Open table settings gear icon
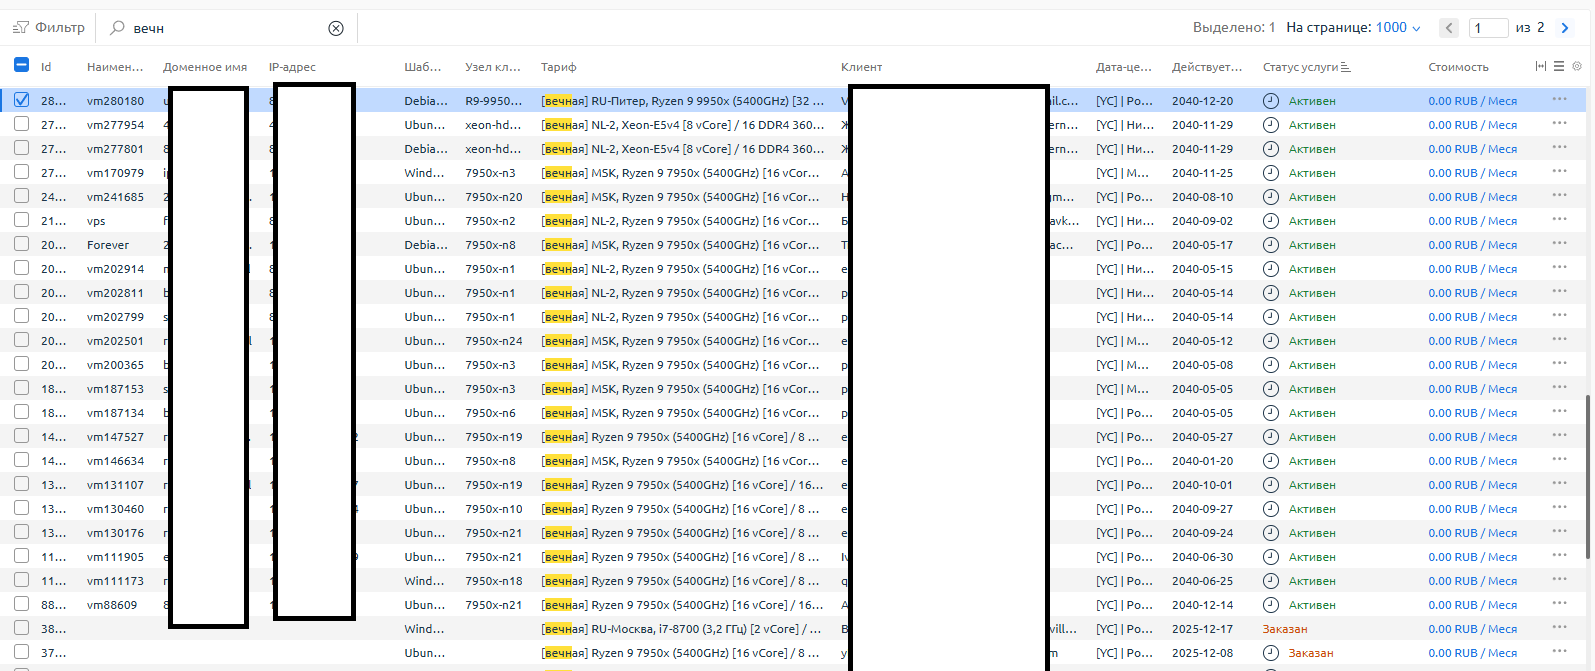 [1577, 66]
